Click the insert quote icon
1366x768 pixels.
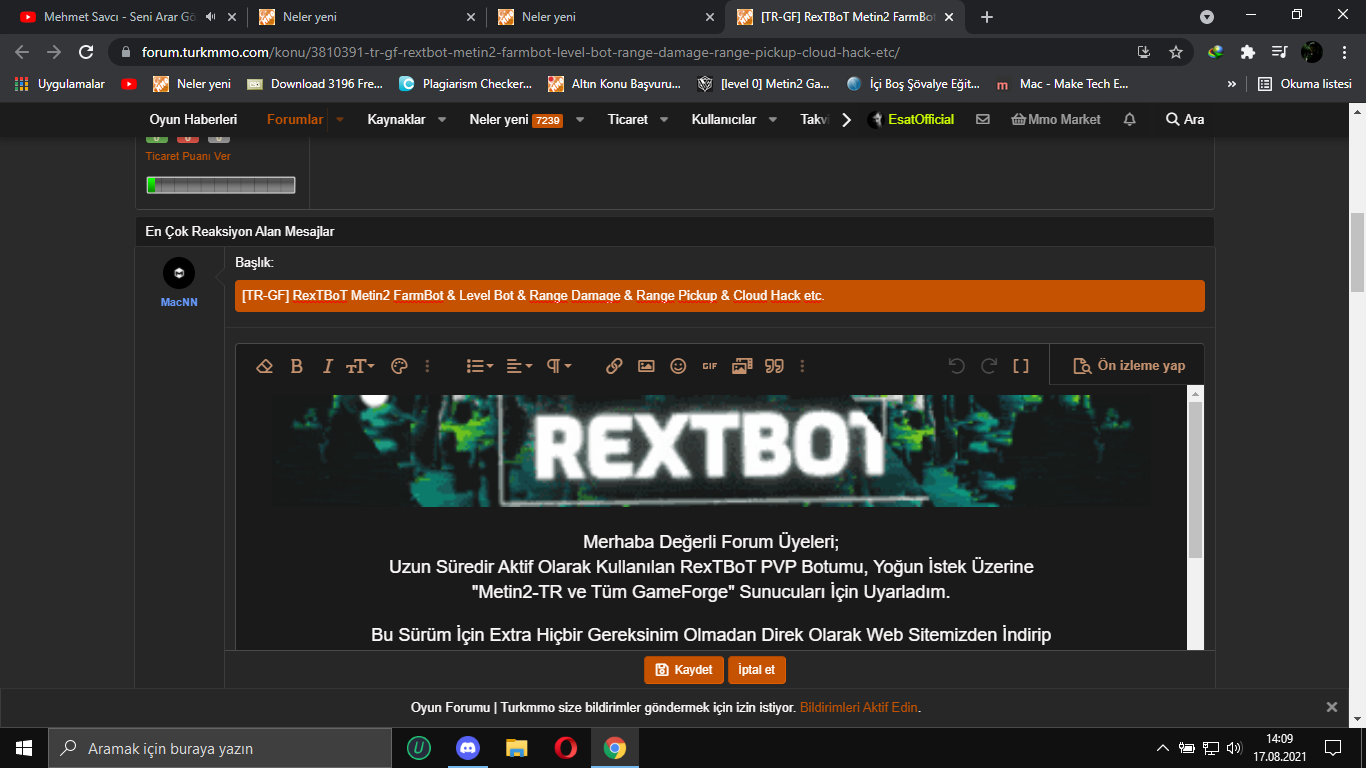pyautogui.click(x=774, y=366)
